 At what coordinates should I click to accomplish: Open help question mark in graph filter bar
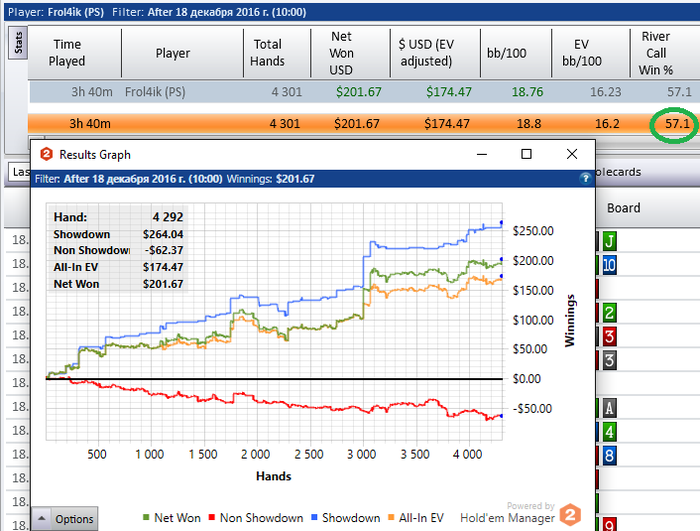(x=585, y=179)
